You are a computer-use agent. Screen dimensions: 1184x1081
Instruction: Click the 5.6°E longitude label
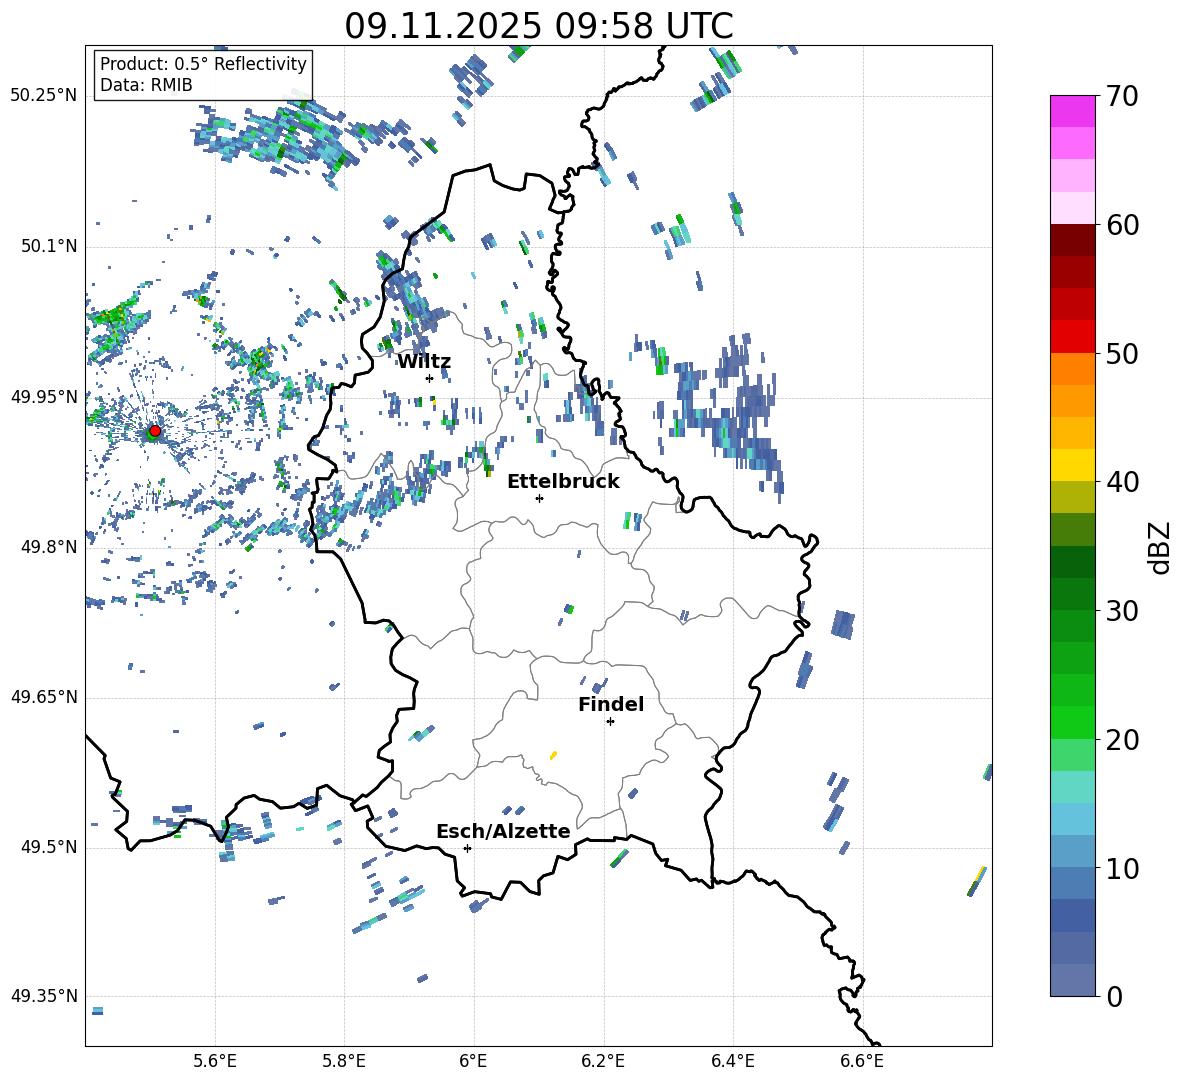point(215,1061)
